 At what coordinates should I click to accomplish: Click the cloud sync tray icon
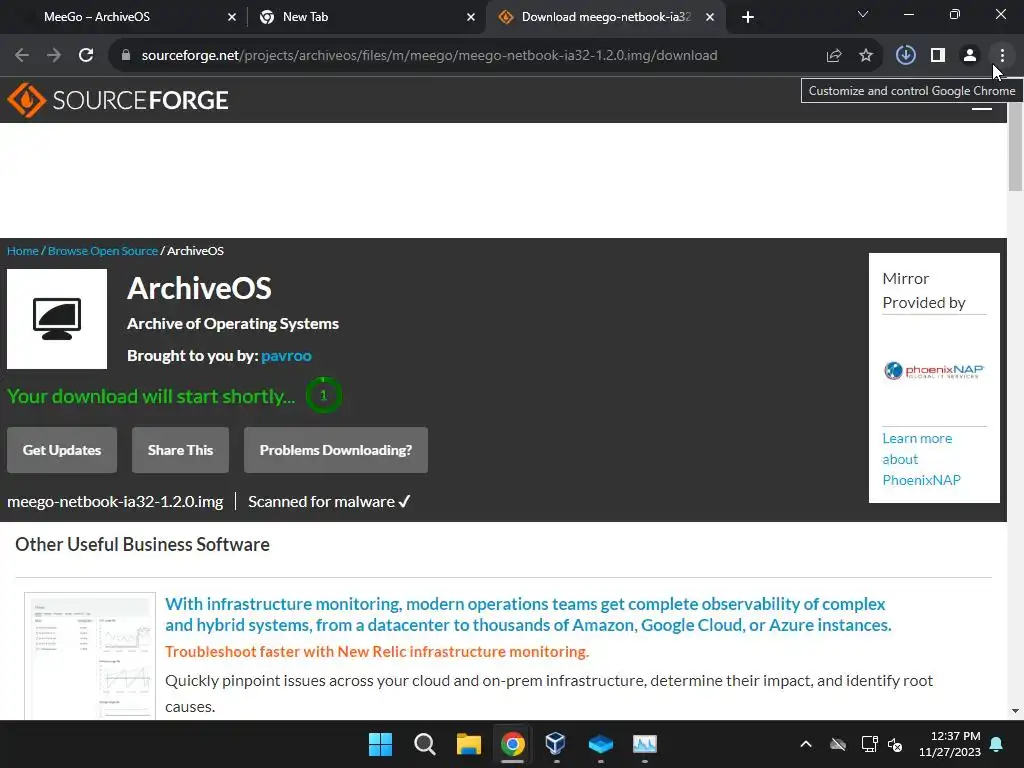point(838,744)
